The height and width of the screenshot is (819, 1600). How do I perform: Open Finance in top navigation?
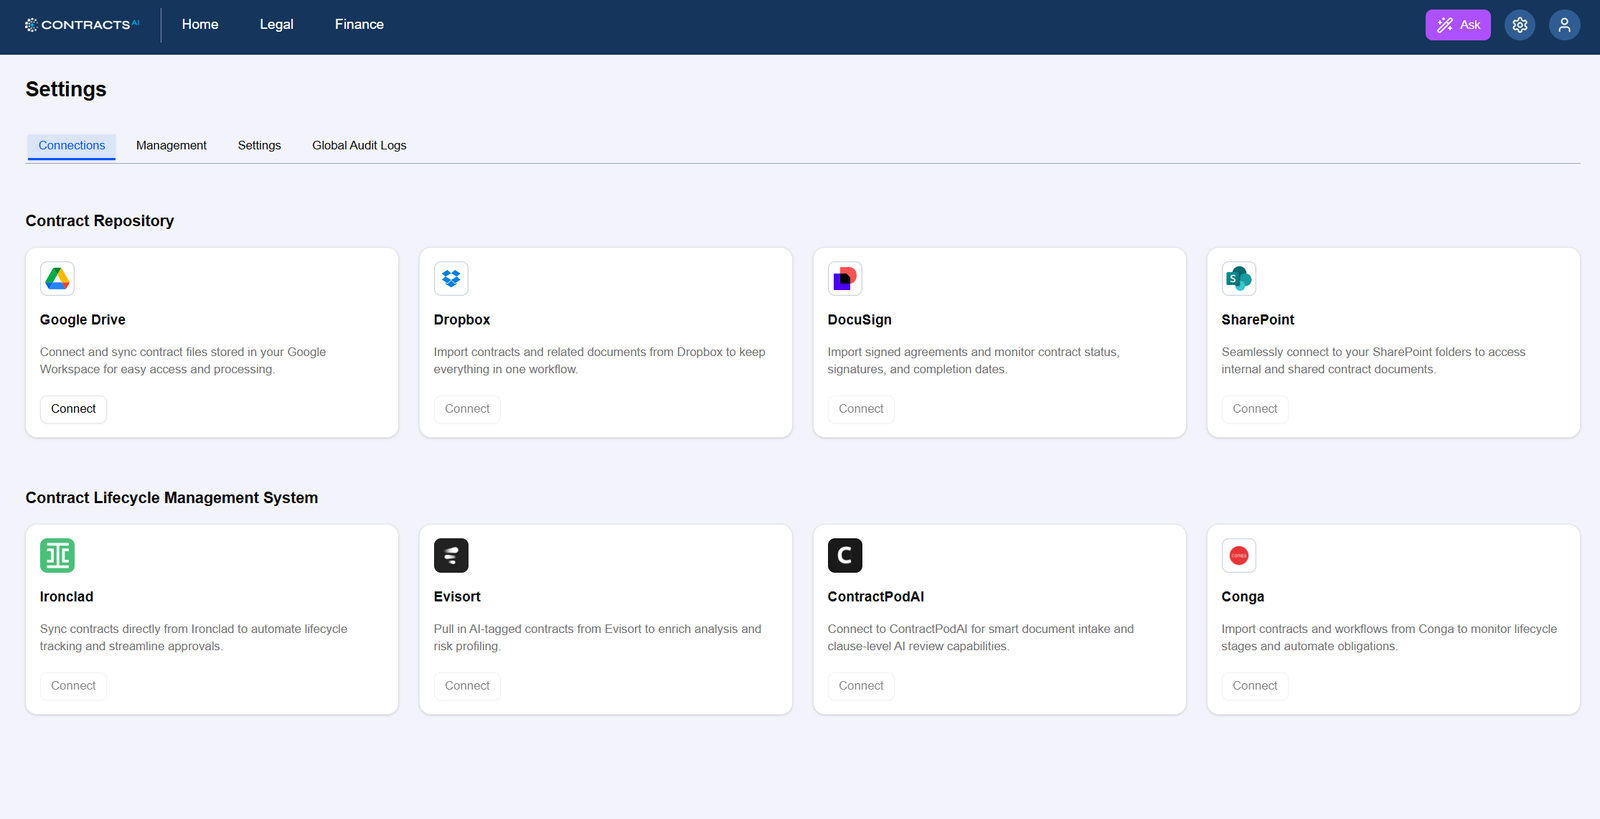[x=359, y=25]
